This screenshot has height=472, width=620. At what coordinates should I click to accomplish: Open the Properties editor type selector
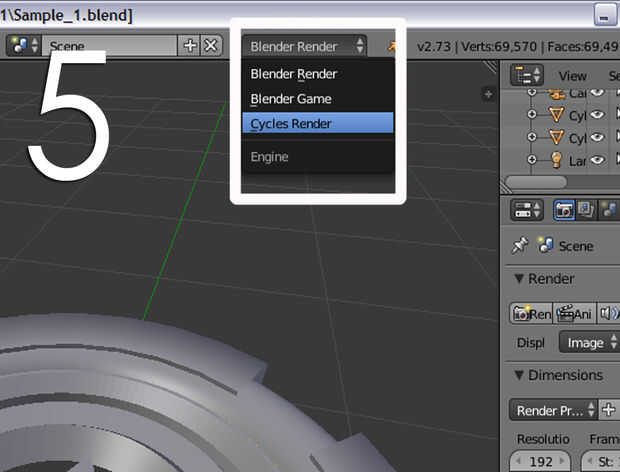pyautogui.click(x=526, y=210)
